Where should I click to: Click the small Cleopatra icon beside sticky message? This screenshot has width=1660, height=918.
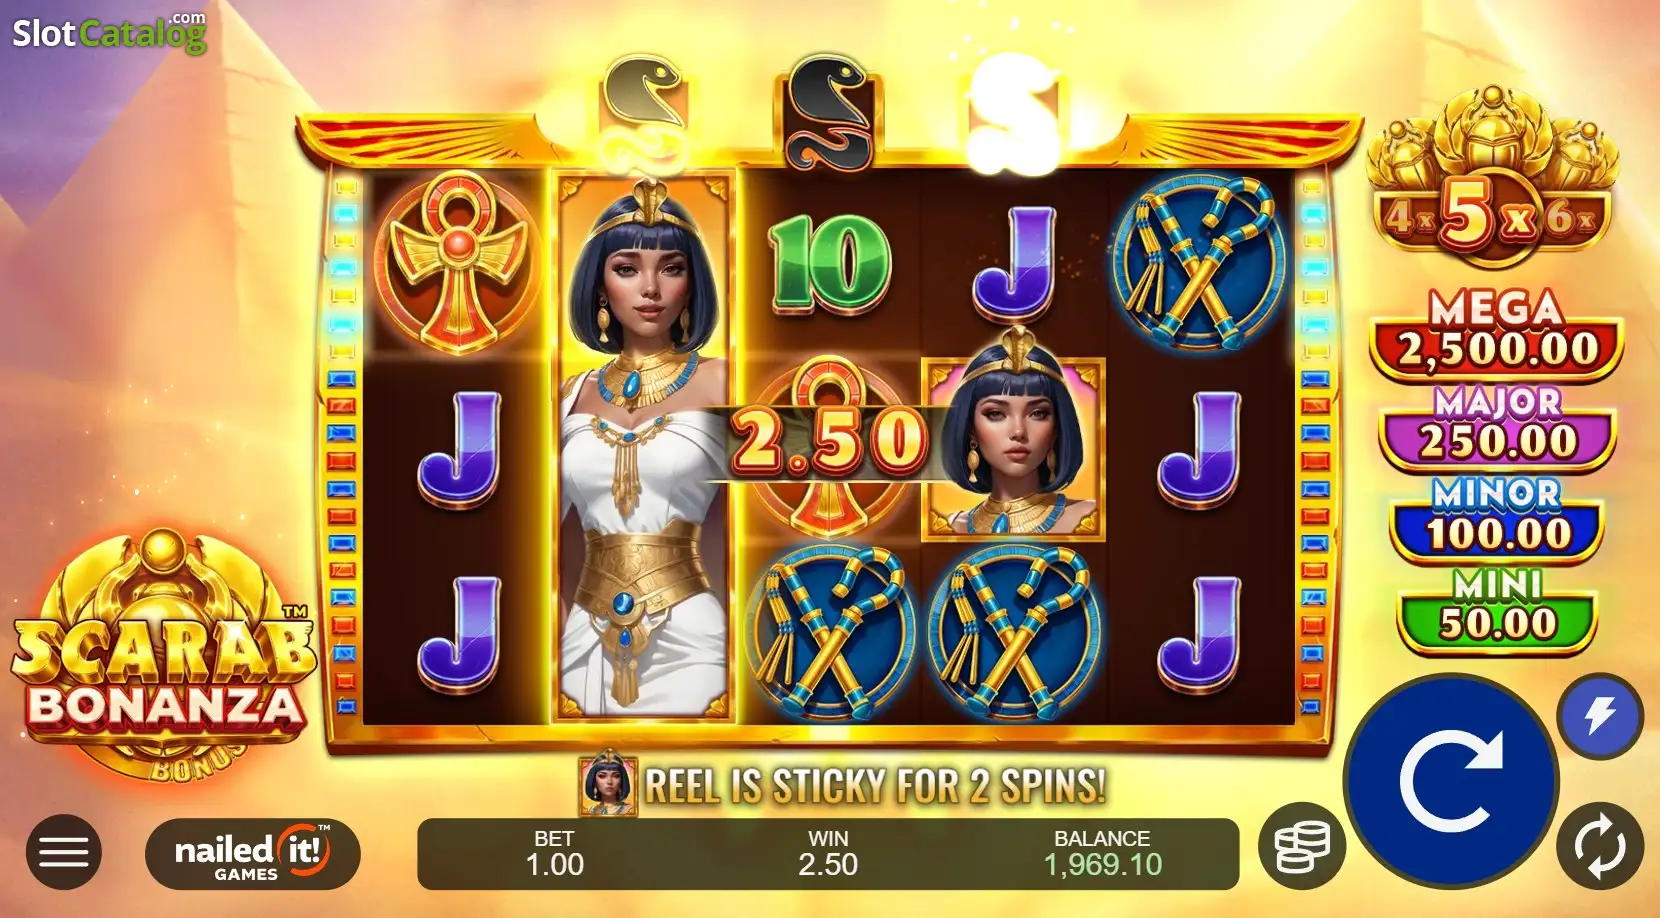(608, 785)
